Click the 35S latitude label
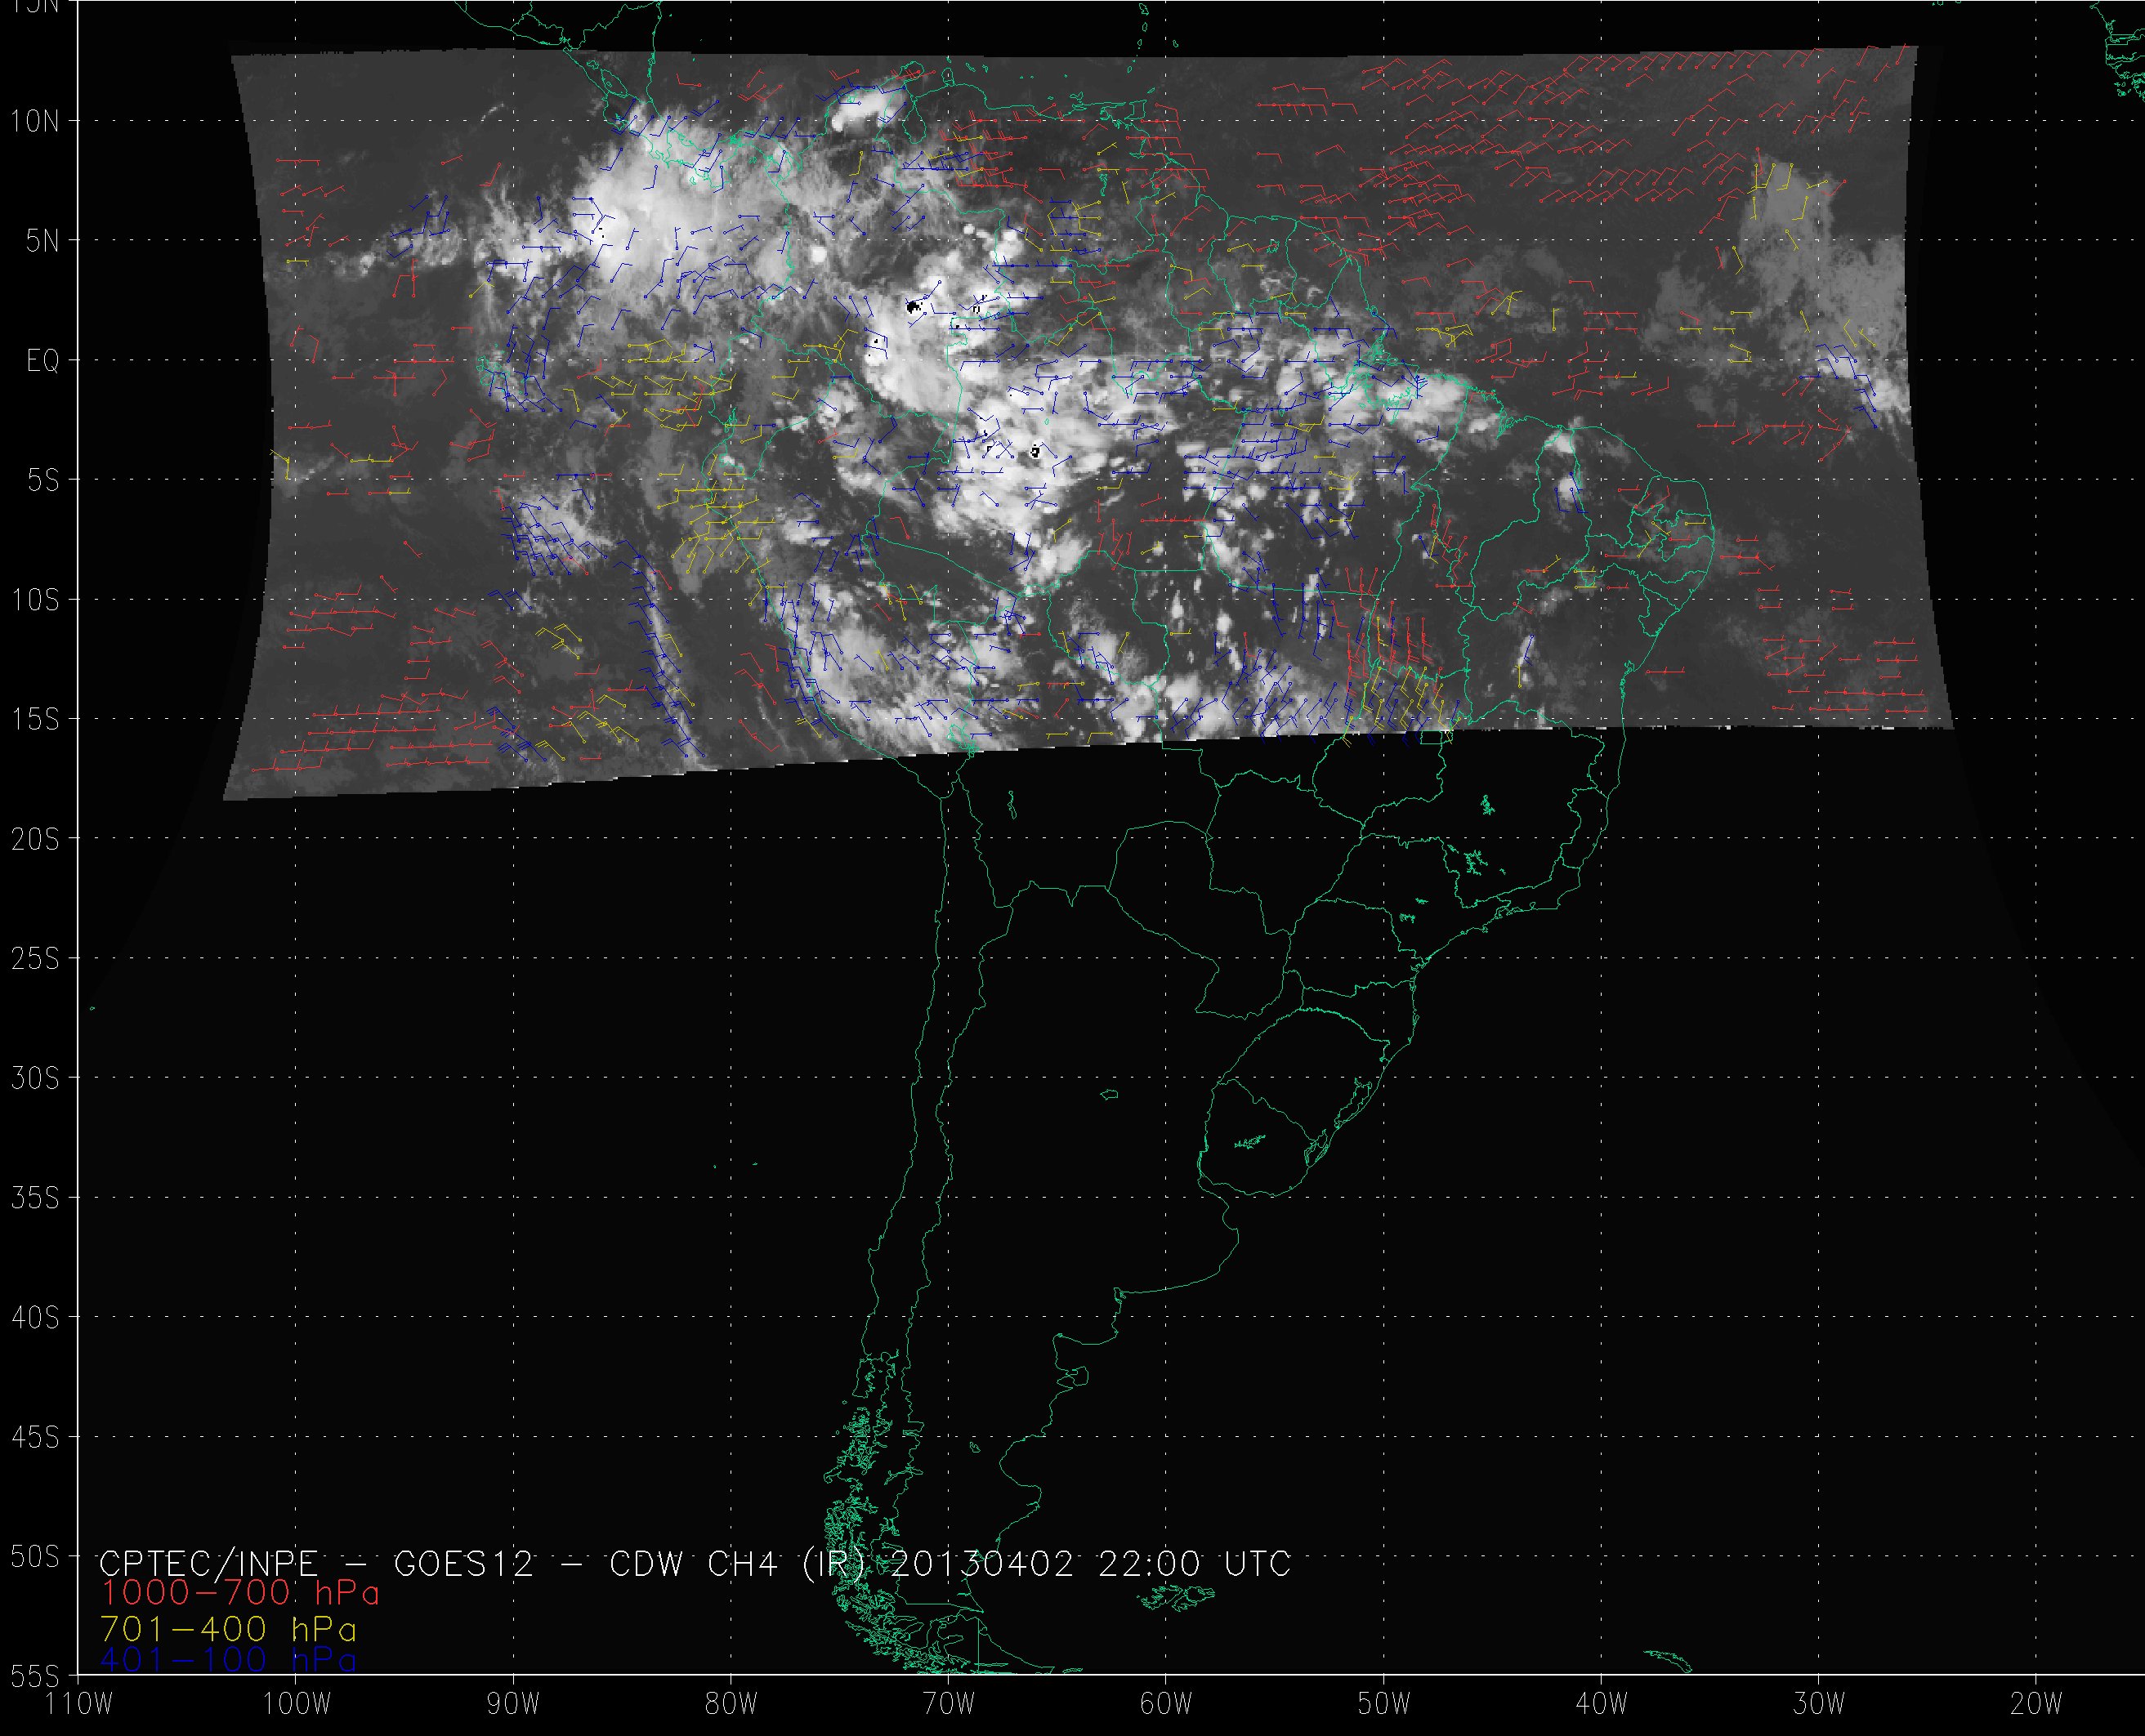2145x1736 pixels. point(35,1197)
